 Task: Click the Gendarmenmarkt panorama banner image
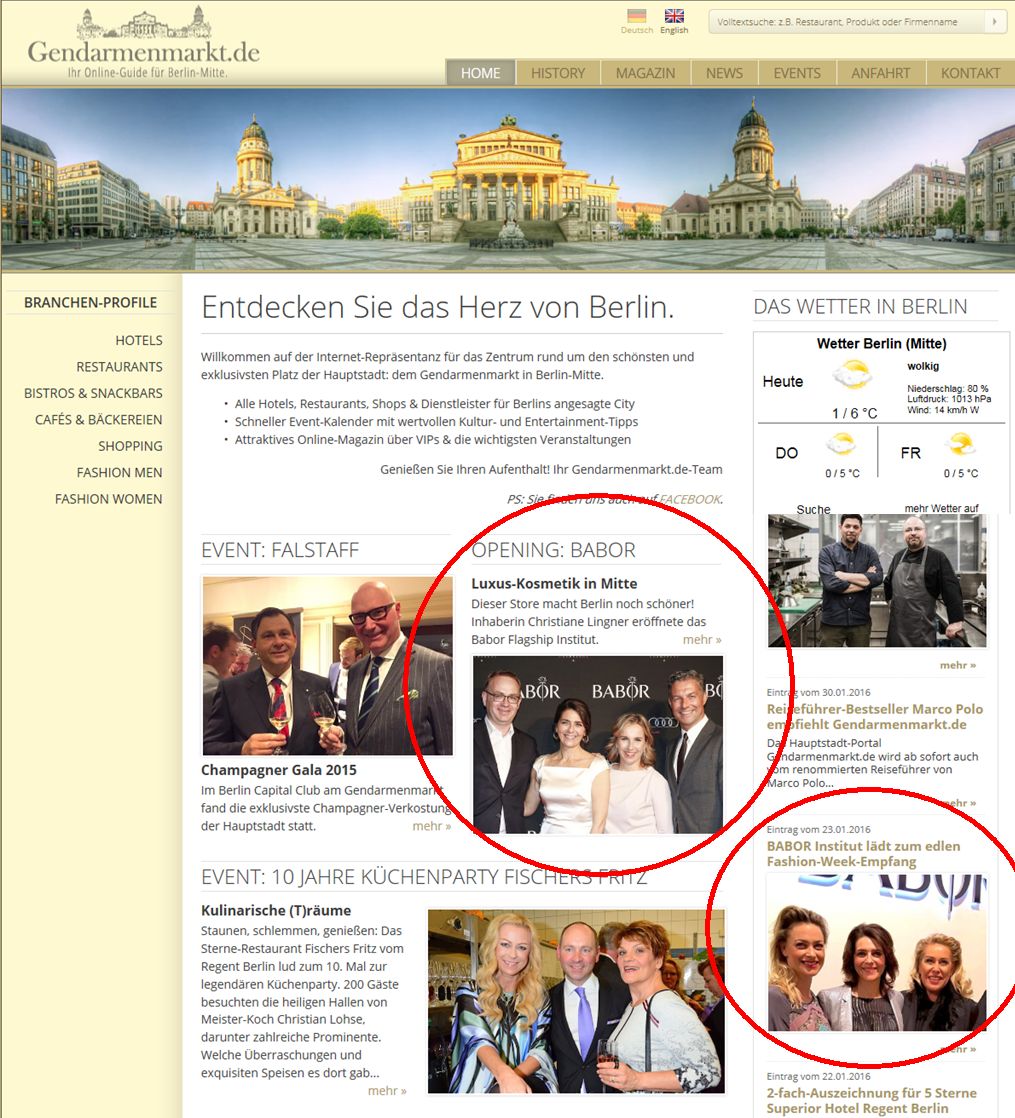pos(508,179)
